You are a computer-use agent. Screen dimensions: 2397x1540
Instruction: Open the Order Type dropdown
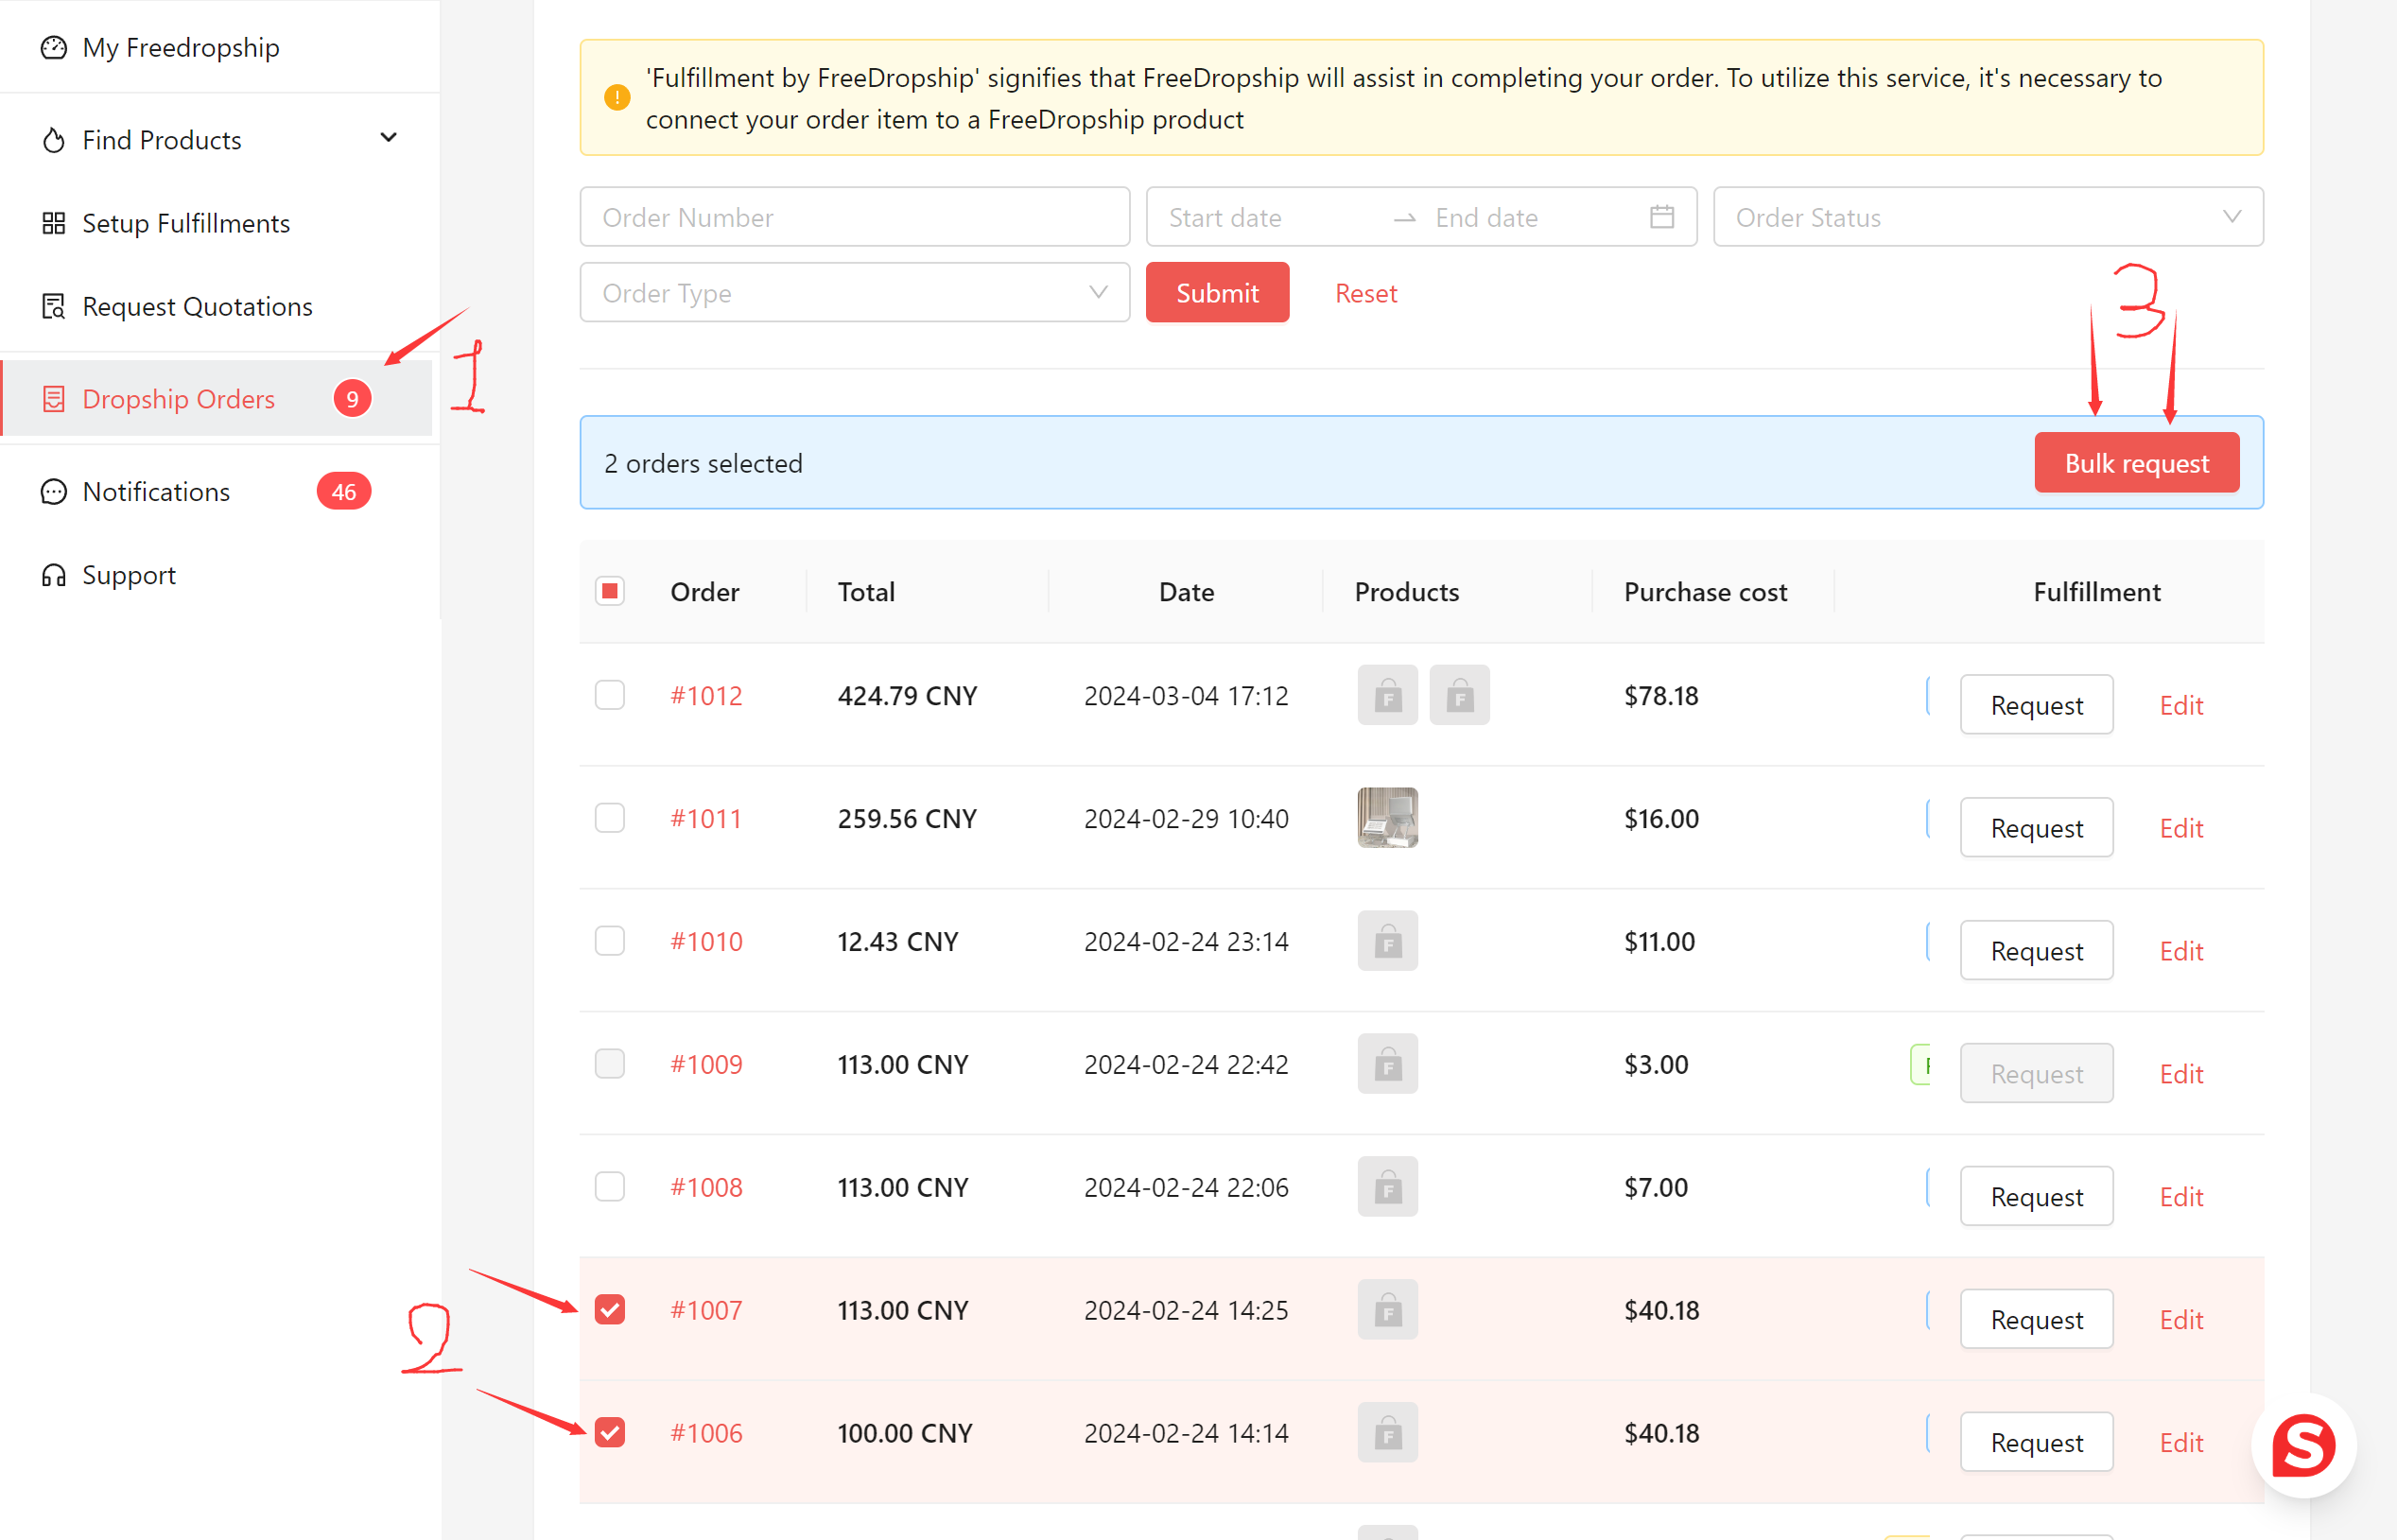coord(855,293)
